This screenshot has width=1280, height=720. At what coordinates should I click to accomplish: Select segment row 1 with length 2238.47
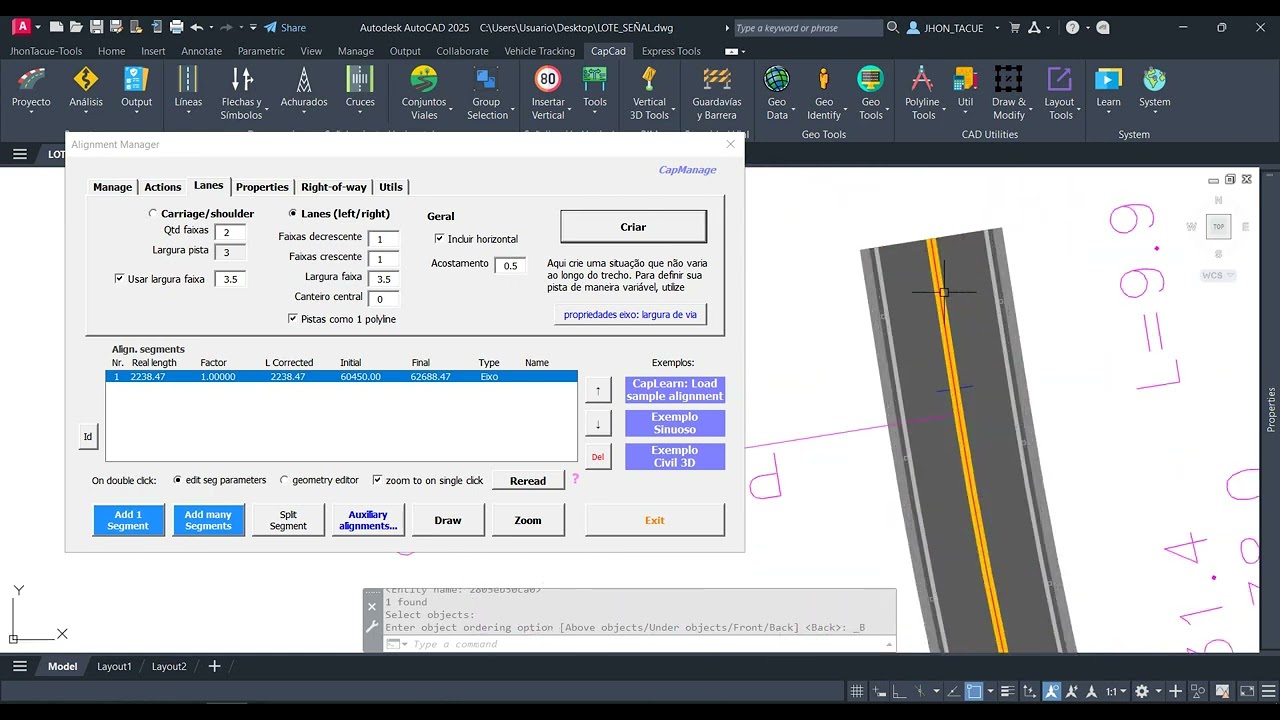tap(341, 377)
